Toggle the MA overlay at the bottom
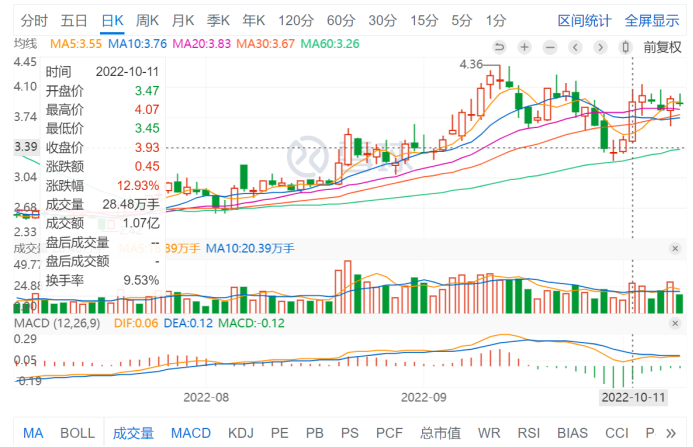693x447 pixels. (33, 433)
